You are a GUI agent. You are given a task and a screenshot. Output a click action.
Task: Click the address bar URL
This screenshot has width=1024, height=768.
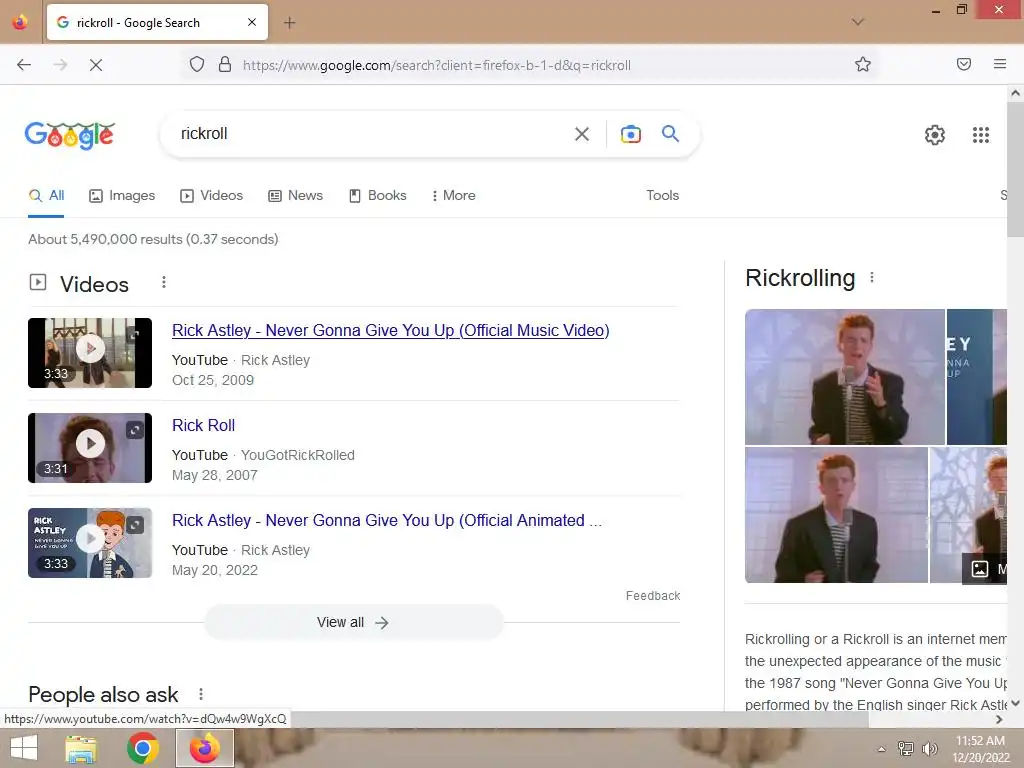click(437, 65)
